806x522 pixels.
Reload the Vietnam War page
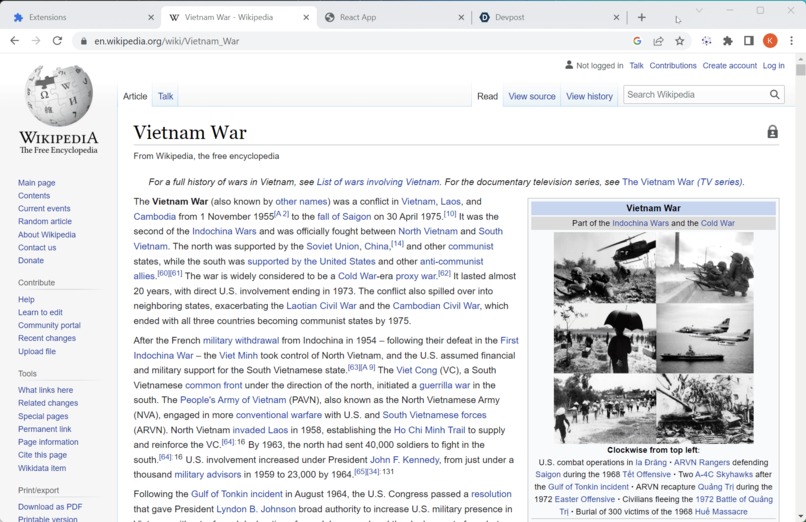click(x=57, y=41)
